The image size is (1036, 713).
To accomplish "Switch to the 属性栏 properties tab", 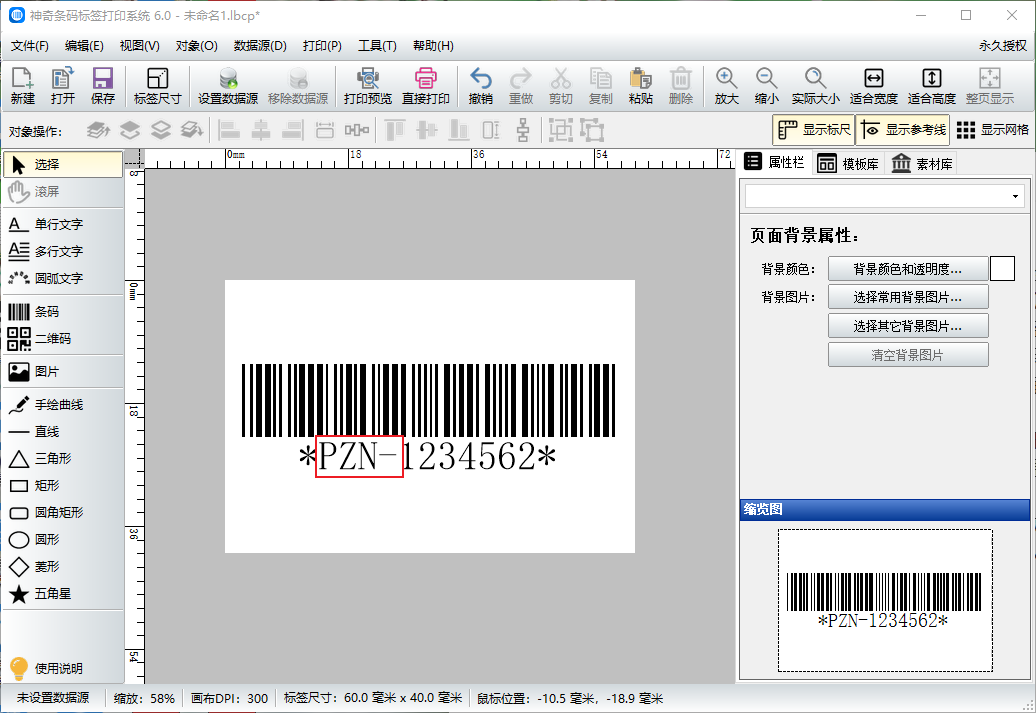I will pos(774,163).
